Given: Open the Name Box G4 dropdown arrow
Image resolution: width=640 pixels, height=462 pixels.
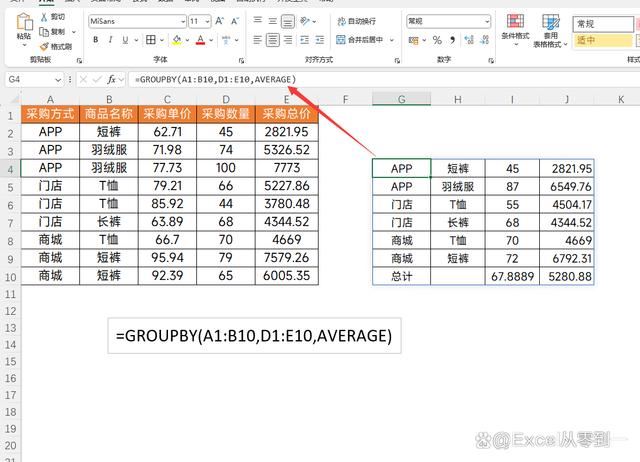Looking at the screenshot, I should [x=58, y=80].
